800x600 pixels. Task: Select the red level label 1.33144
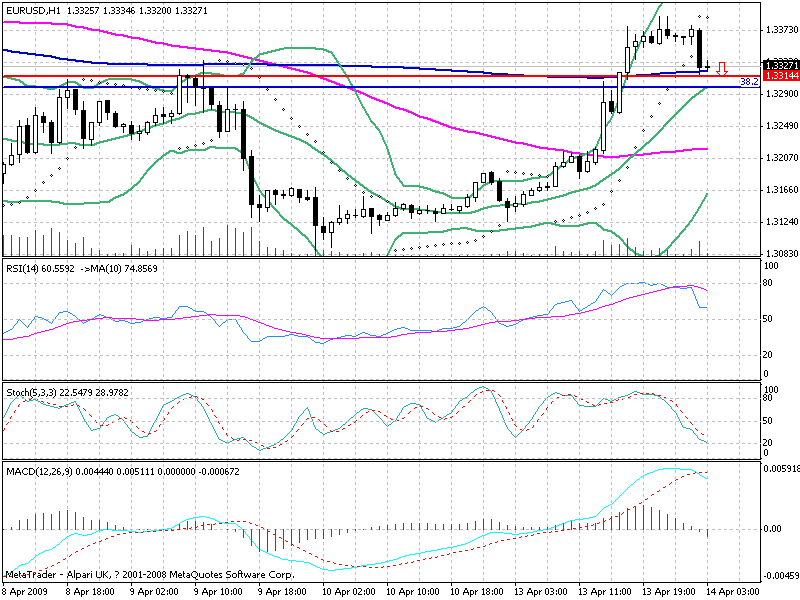point(781,76)
